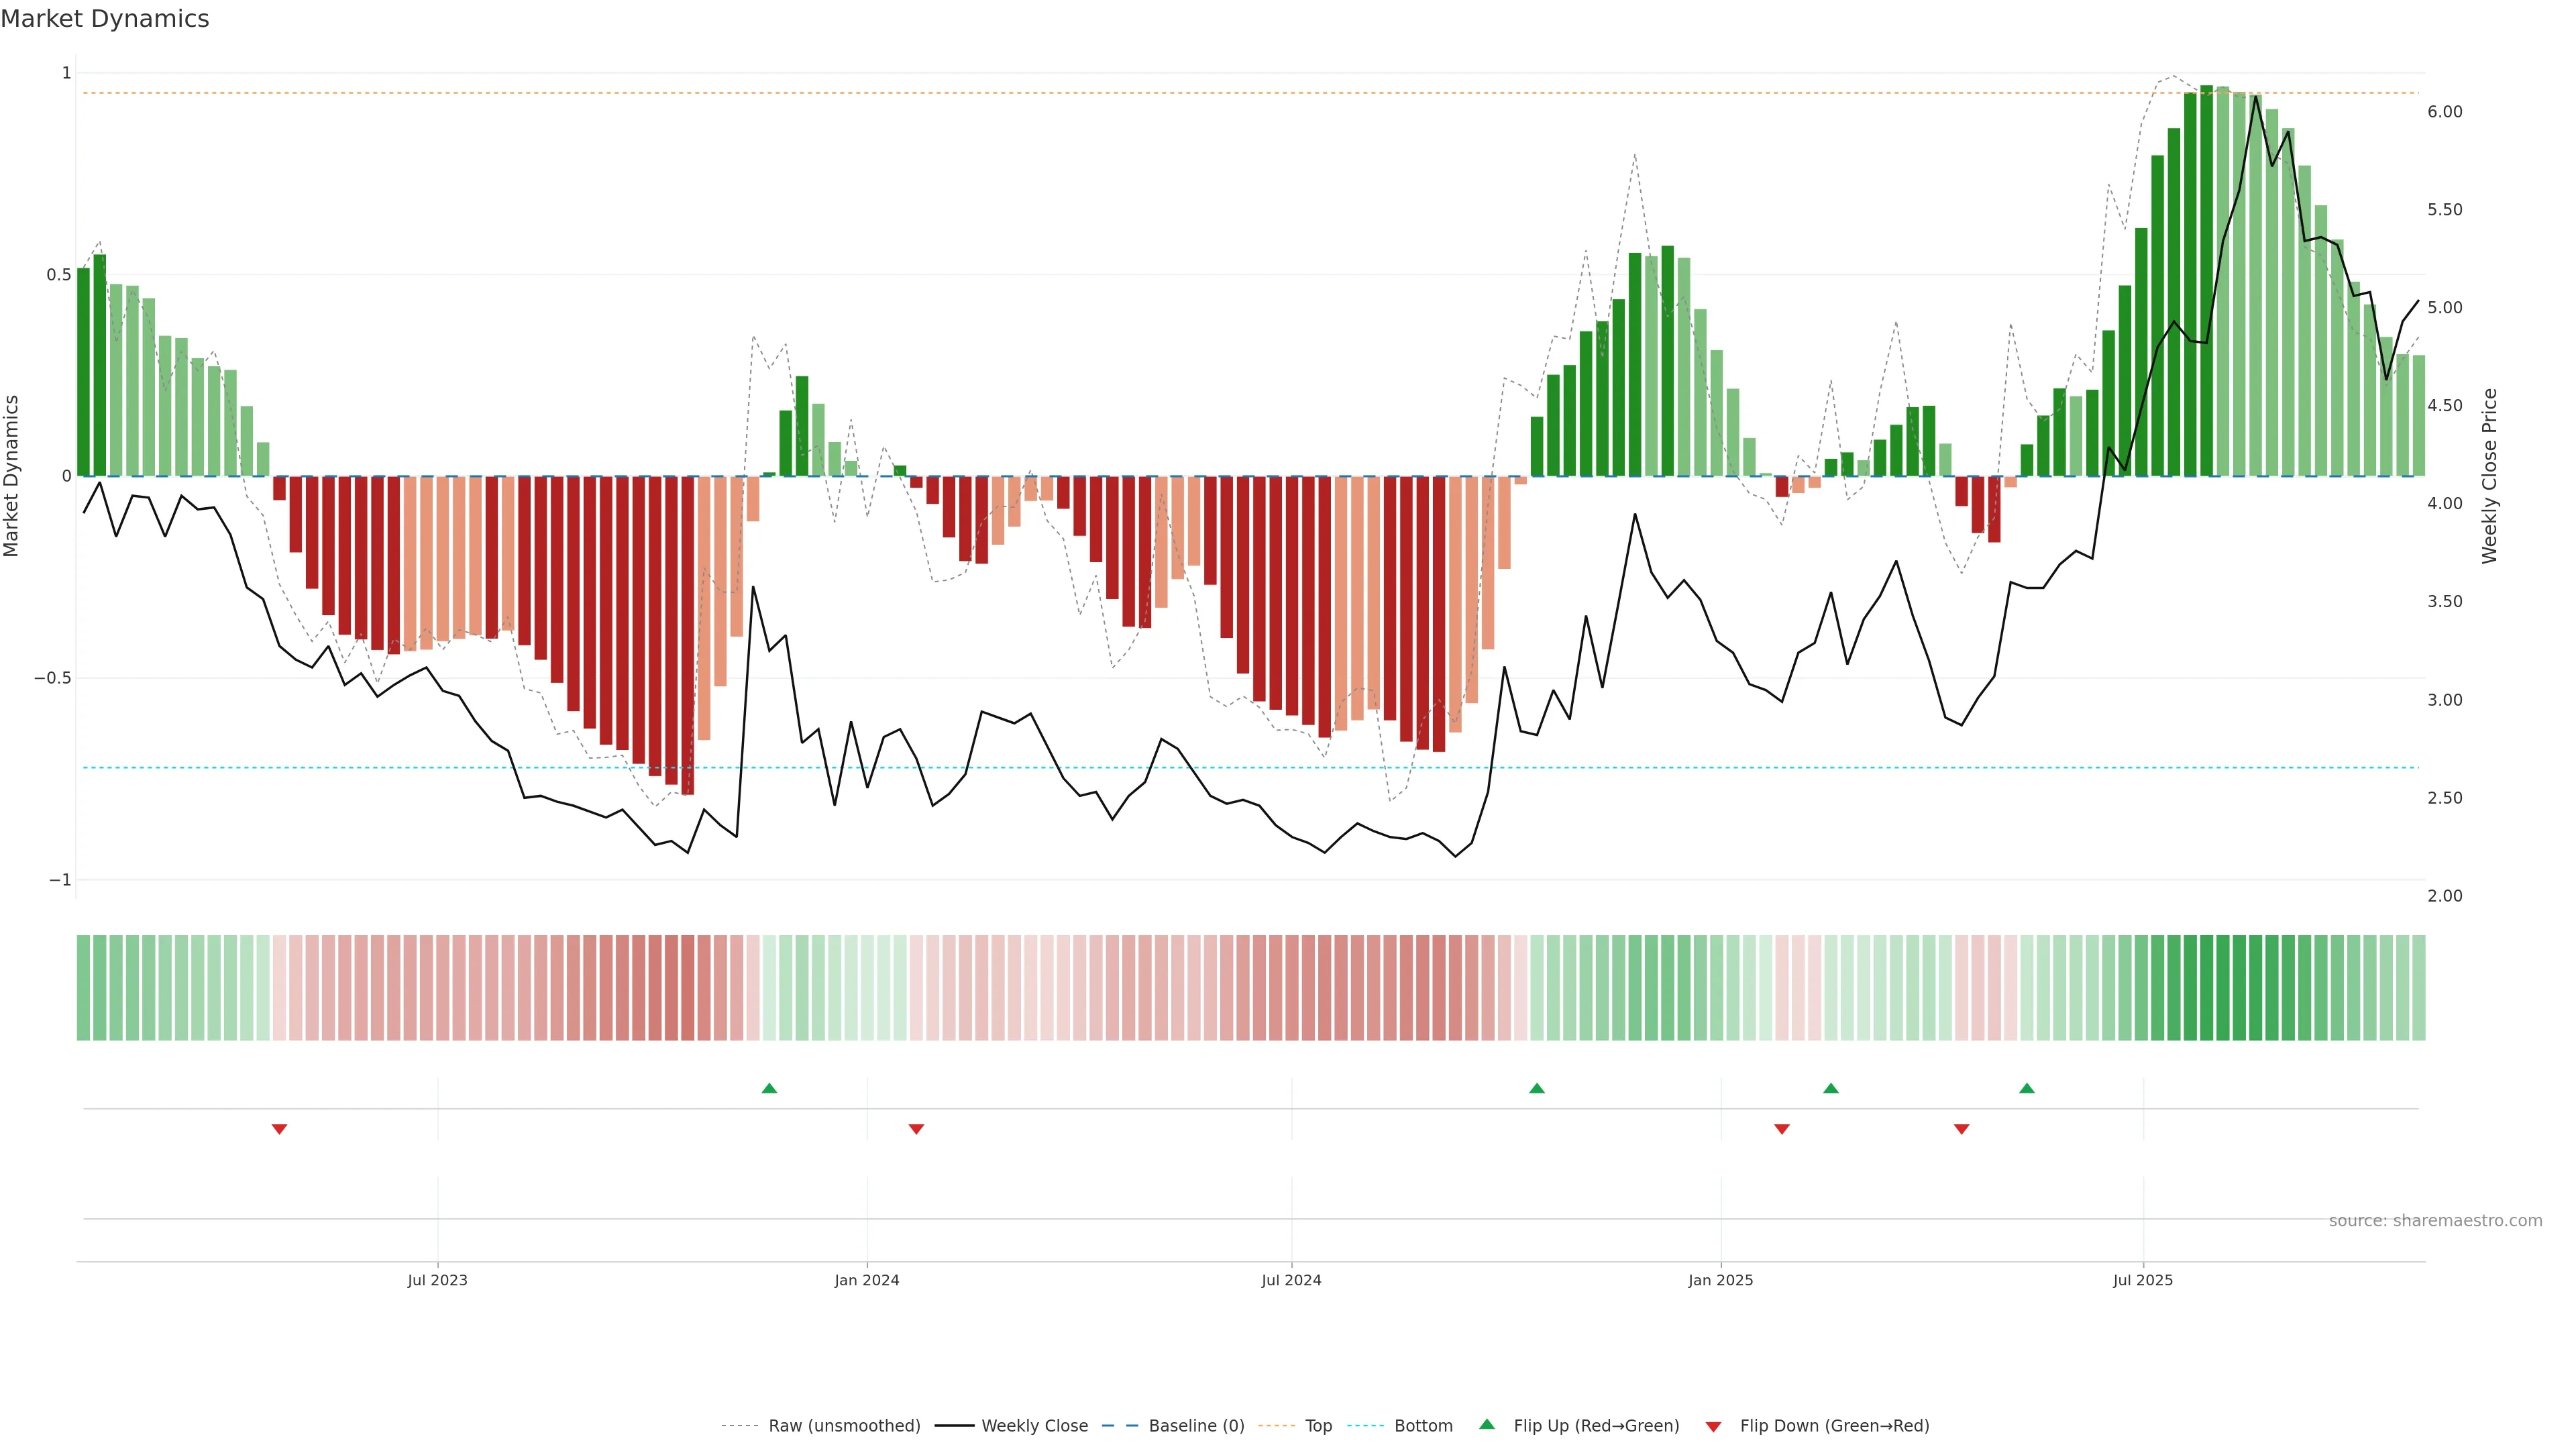The image size is (2576, 1449).
Task: Click the last green flip-up marker before Jul 2025
Action: (2026, 1088)
